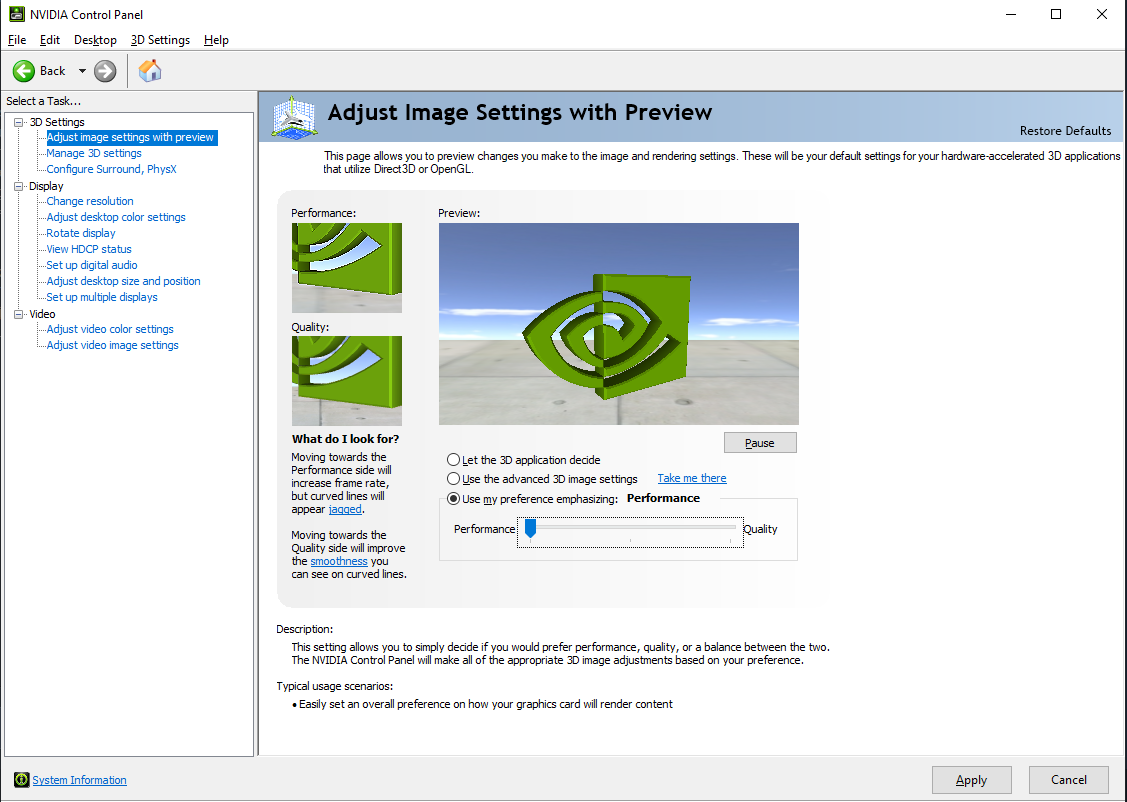Screen dimensions: 1127x802
Task: Click Restore Defaults
Action: (1065, 131)
